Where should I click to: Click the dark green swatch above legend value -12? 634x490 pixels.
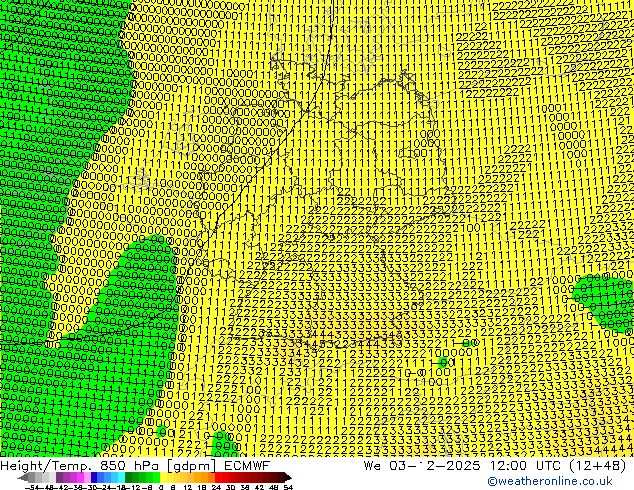129,477
